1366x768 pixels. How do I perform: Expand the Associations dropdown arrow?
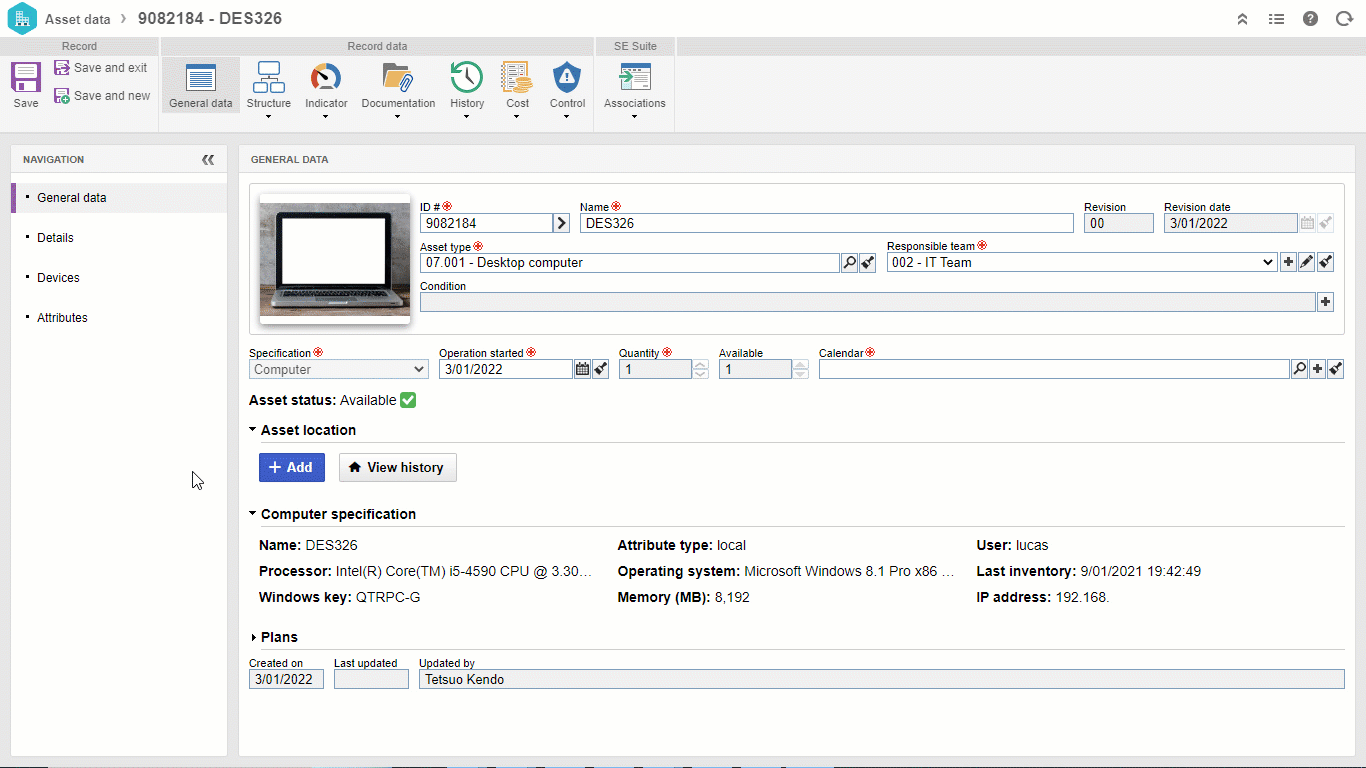(634, 117)
